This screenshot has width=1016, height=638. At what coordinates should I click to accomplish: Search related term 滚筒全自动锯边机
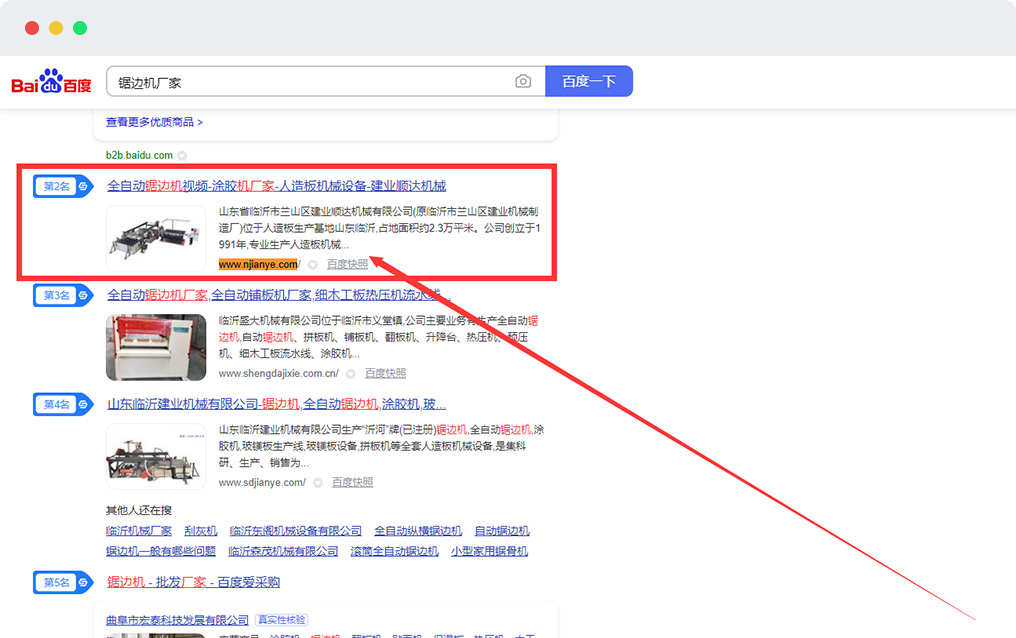tap(395, 551)
